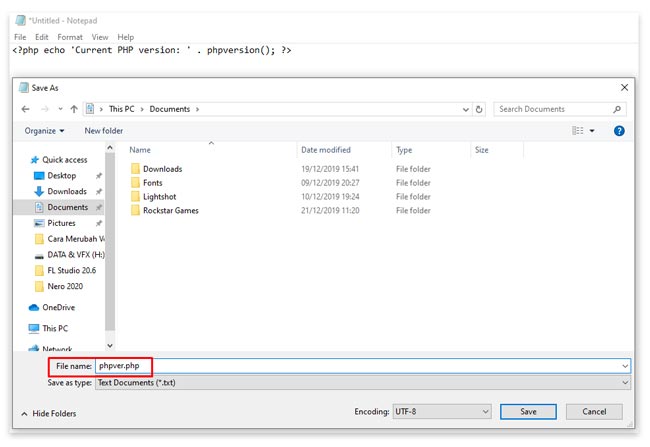Open the Notepad Help menu
This screenshot has width=650, height=447.
pyautogui.click(x=126, y=37)
